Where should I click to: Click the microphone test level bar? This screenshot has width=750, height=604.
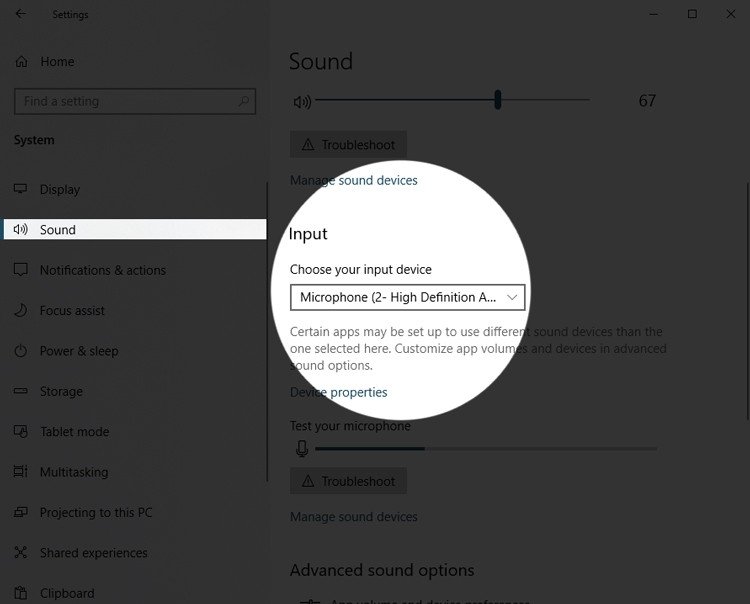pos(486,449)
